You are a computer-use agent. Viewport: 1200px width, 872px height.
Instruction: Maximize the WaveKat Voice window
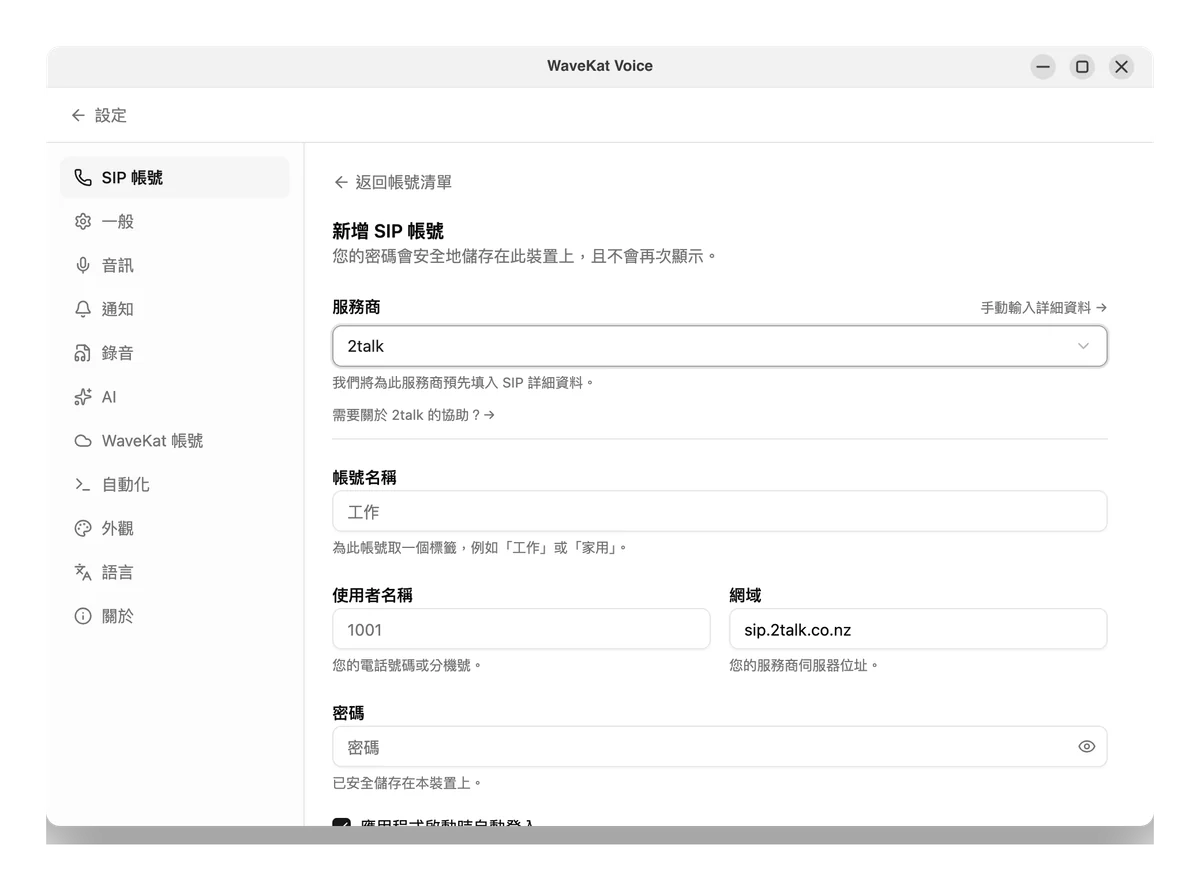1082,67
